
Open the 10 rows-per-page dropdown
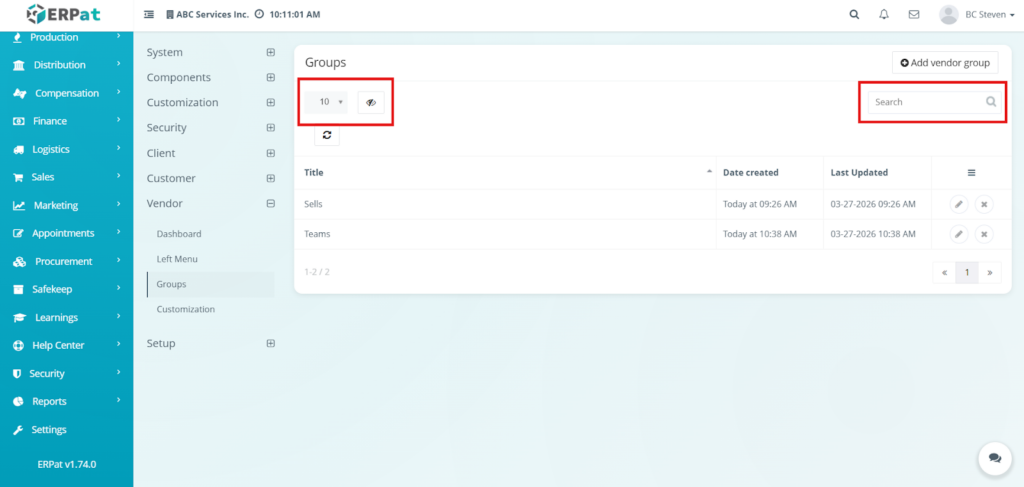[x=331, y=102]
